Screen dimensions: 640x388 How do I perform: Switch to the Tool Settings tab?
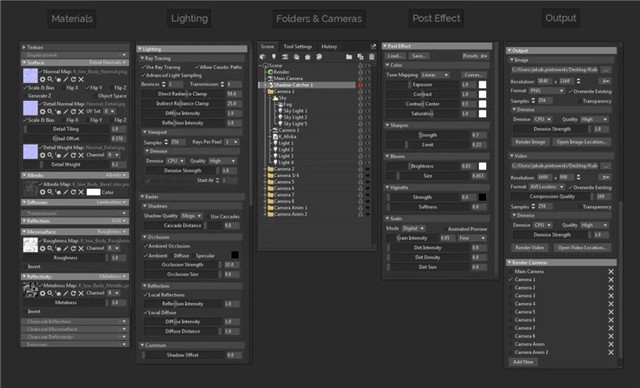click(298, 47)
